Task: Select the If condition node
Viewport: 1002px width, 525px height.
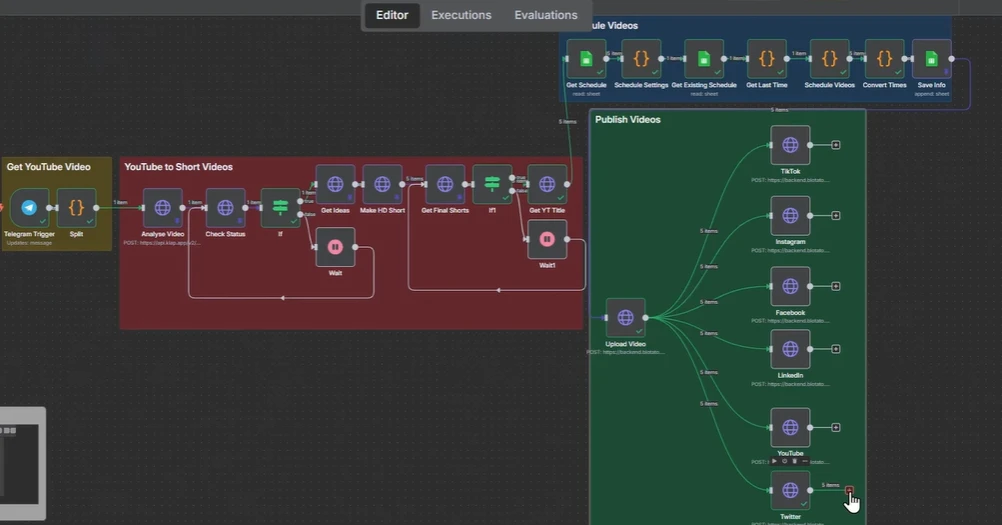Action: click(x=281, y=208)
